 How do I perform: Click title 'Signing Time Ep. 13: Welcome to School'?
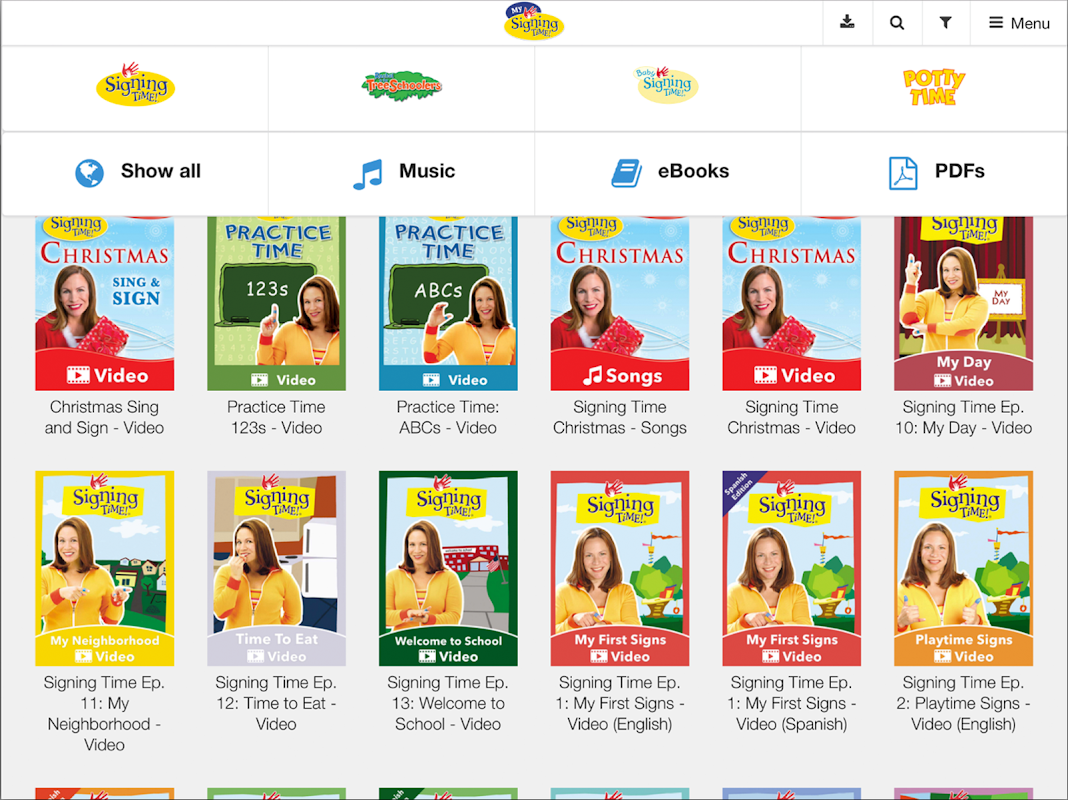pyautogui.click(x=447, y=703)
